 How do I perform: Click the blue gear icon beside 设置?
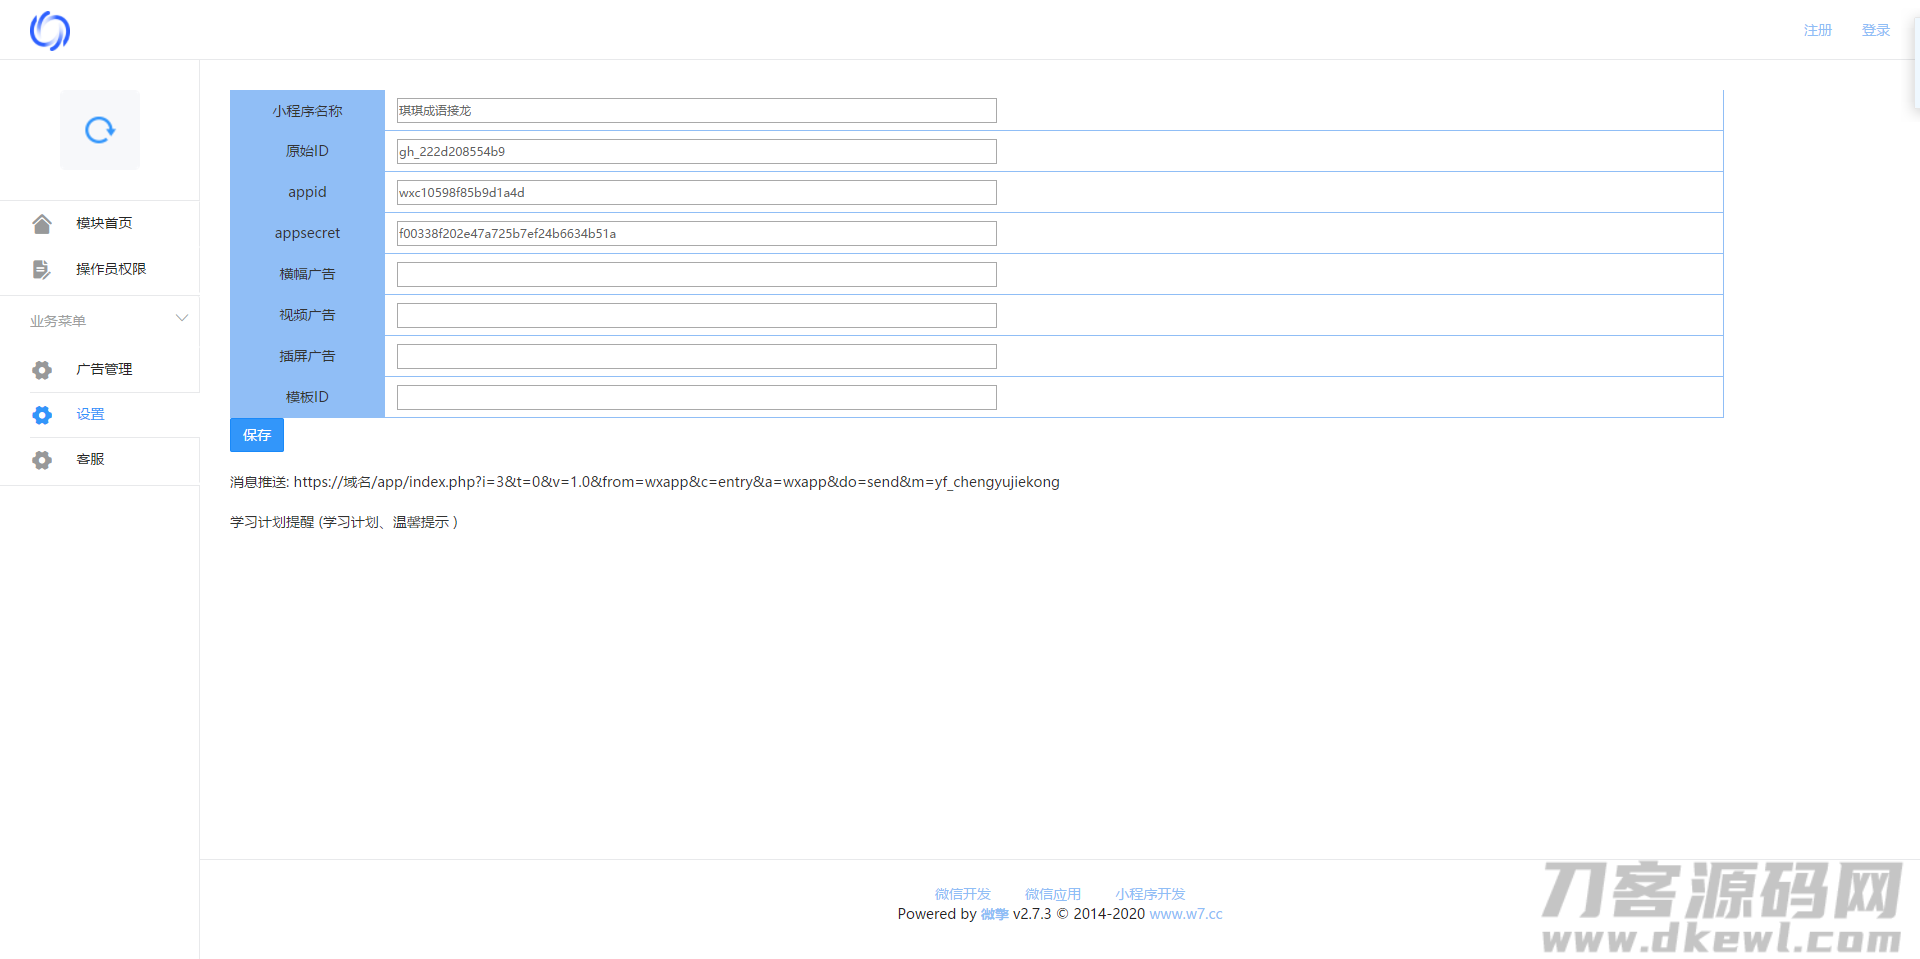[x=42, y=415]
